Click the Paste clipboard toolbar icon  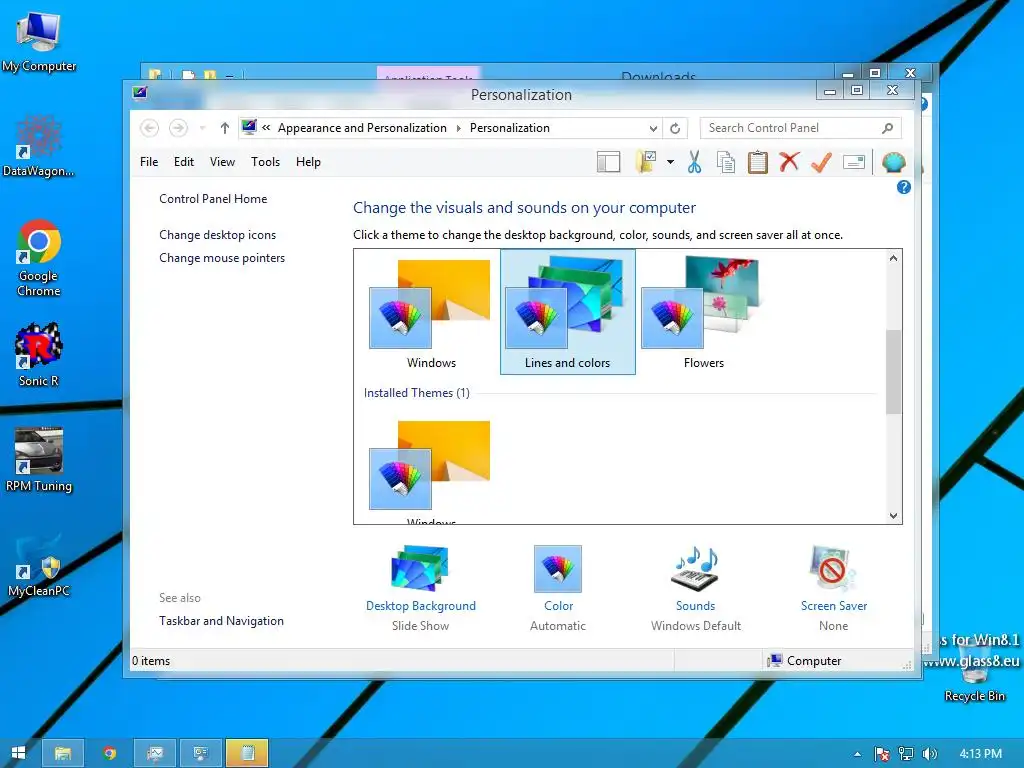click(x=758, y=162)
